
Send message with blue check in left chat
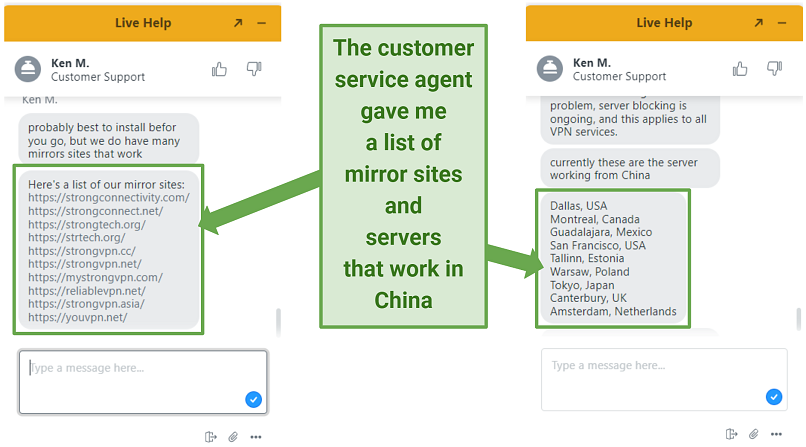click(253, 399)
